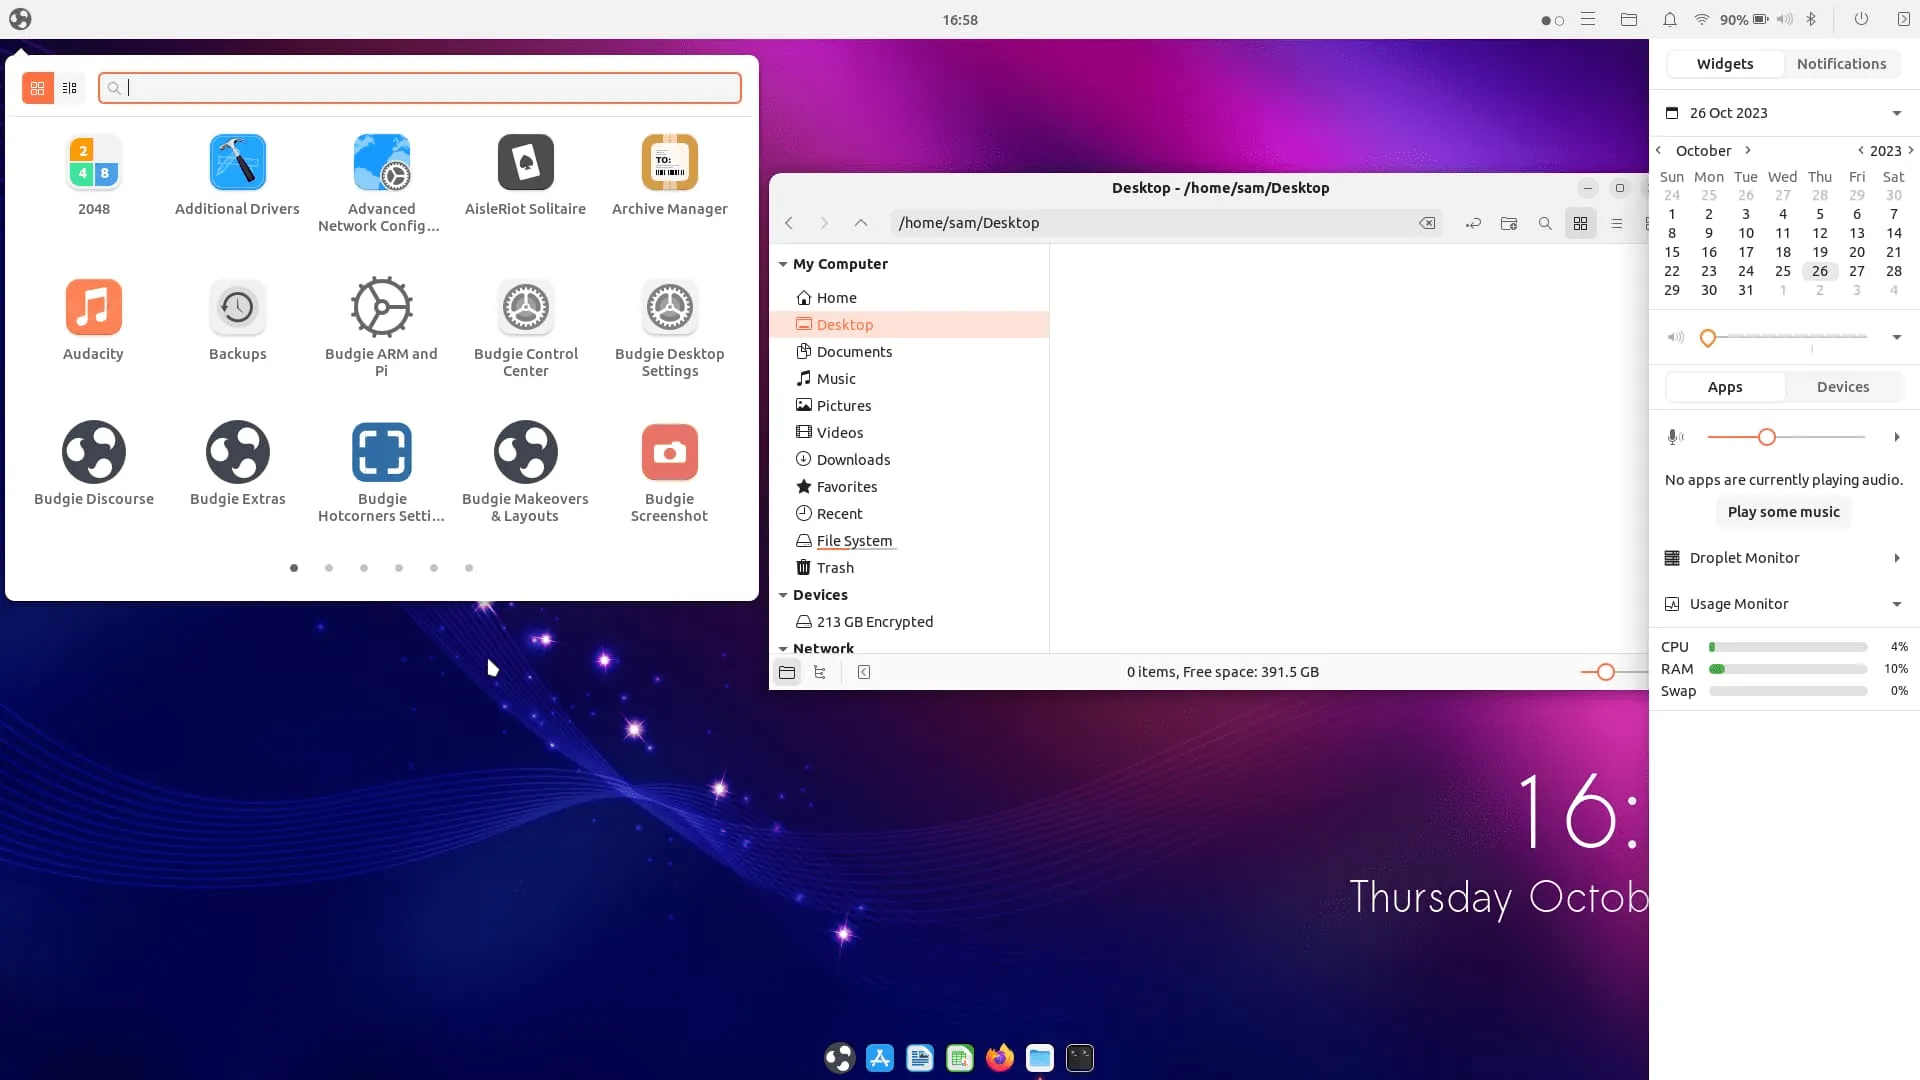
Task: Click toggle location entry icon in toolbar
Action: [1473, 224]
